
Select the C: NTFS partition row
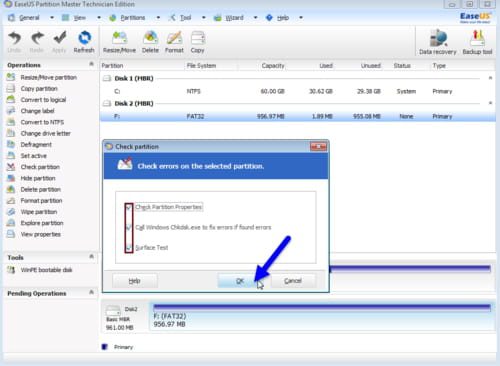pyautogui.click(x=297, y=91)
